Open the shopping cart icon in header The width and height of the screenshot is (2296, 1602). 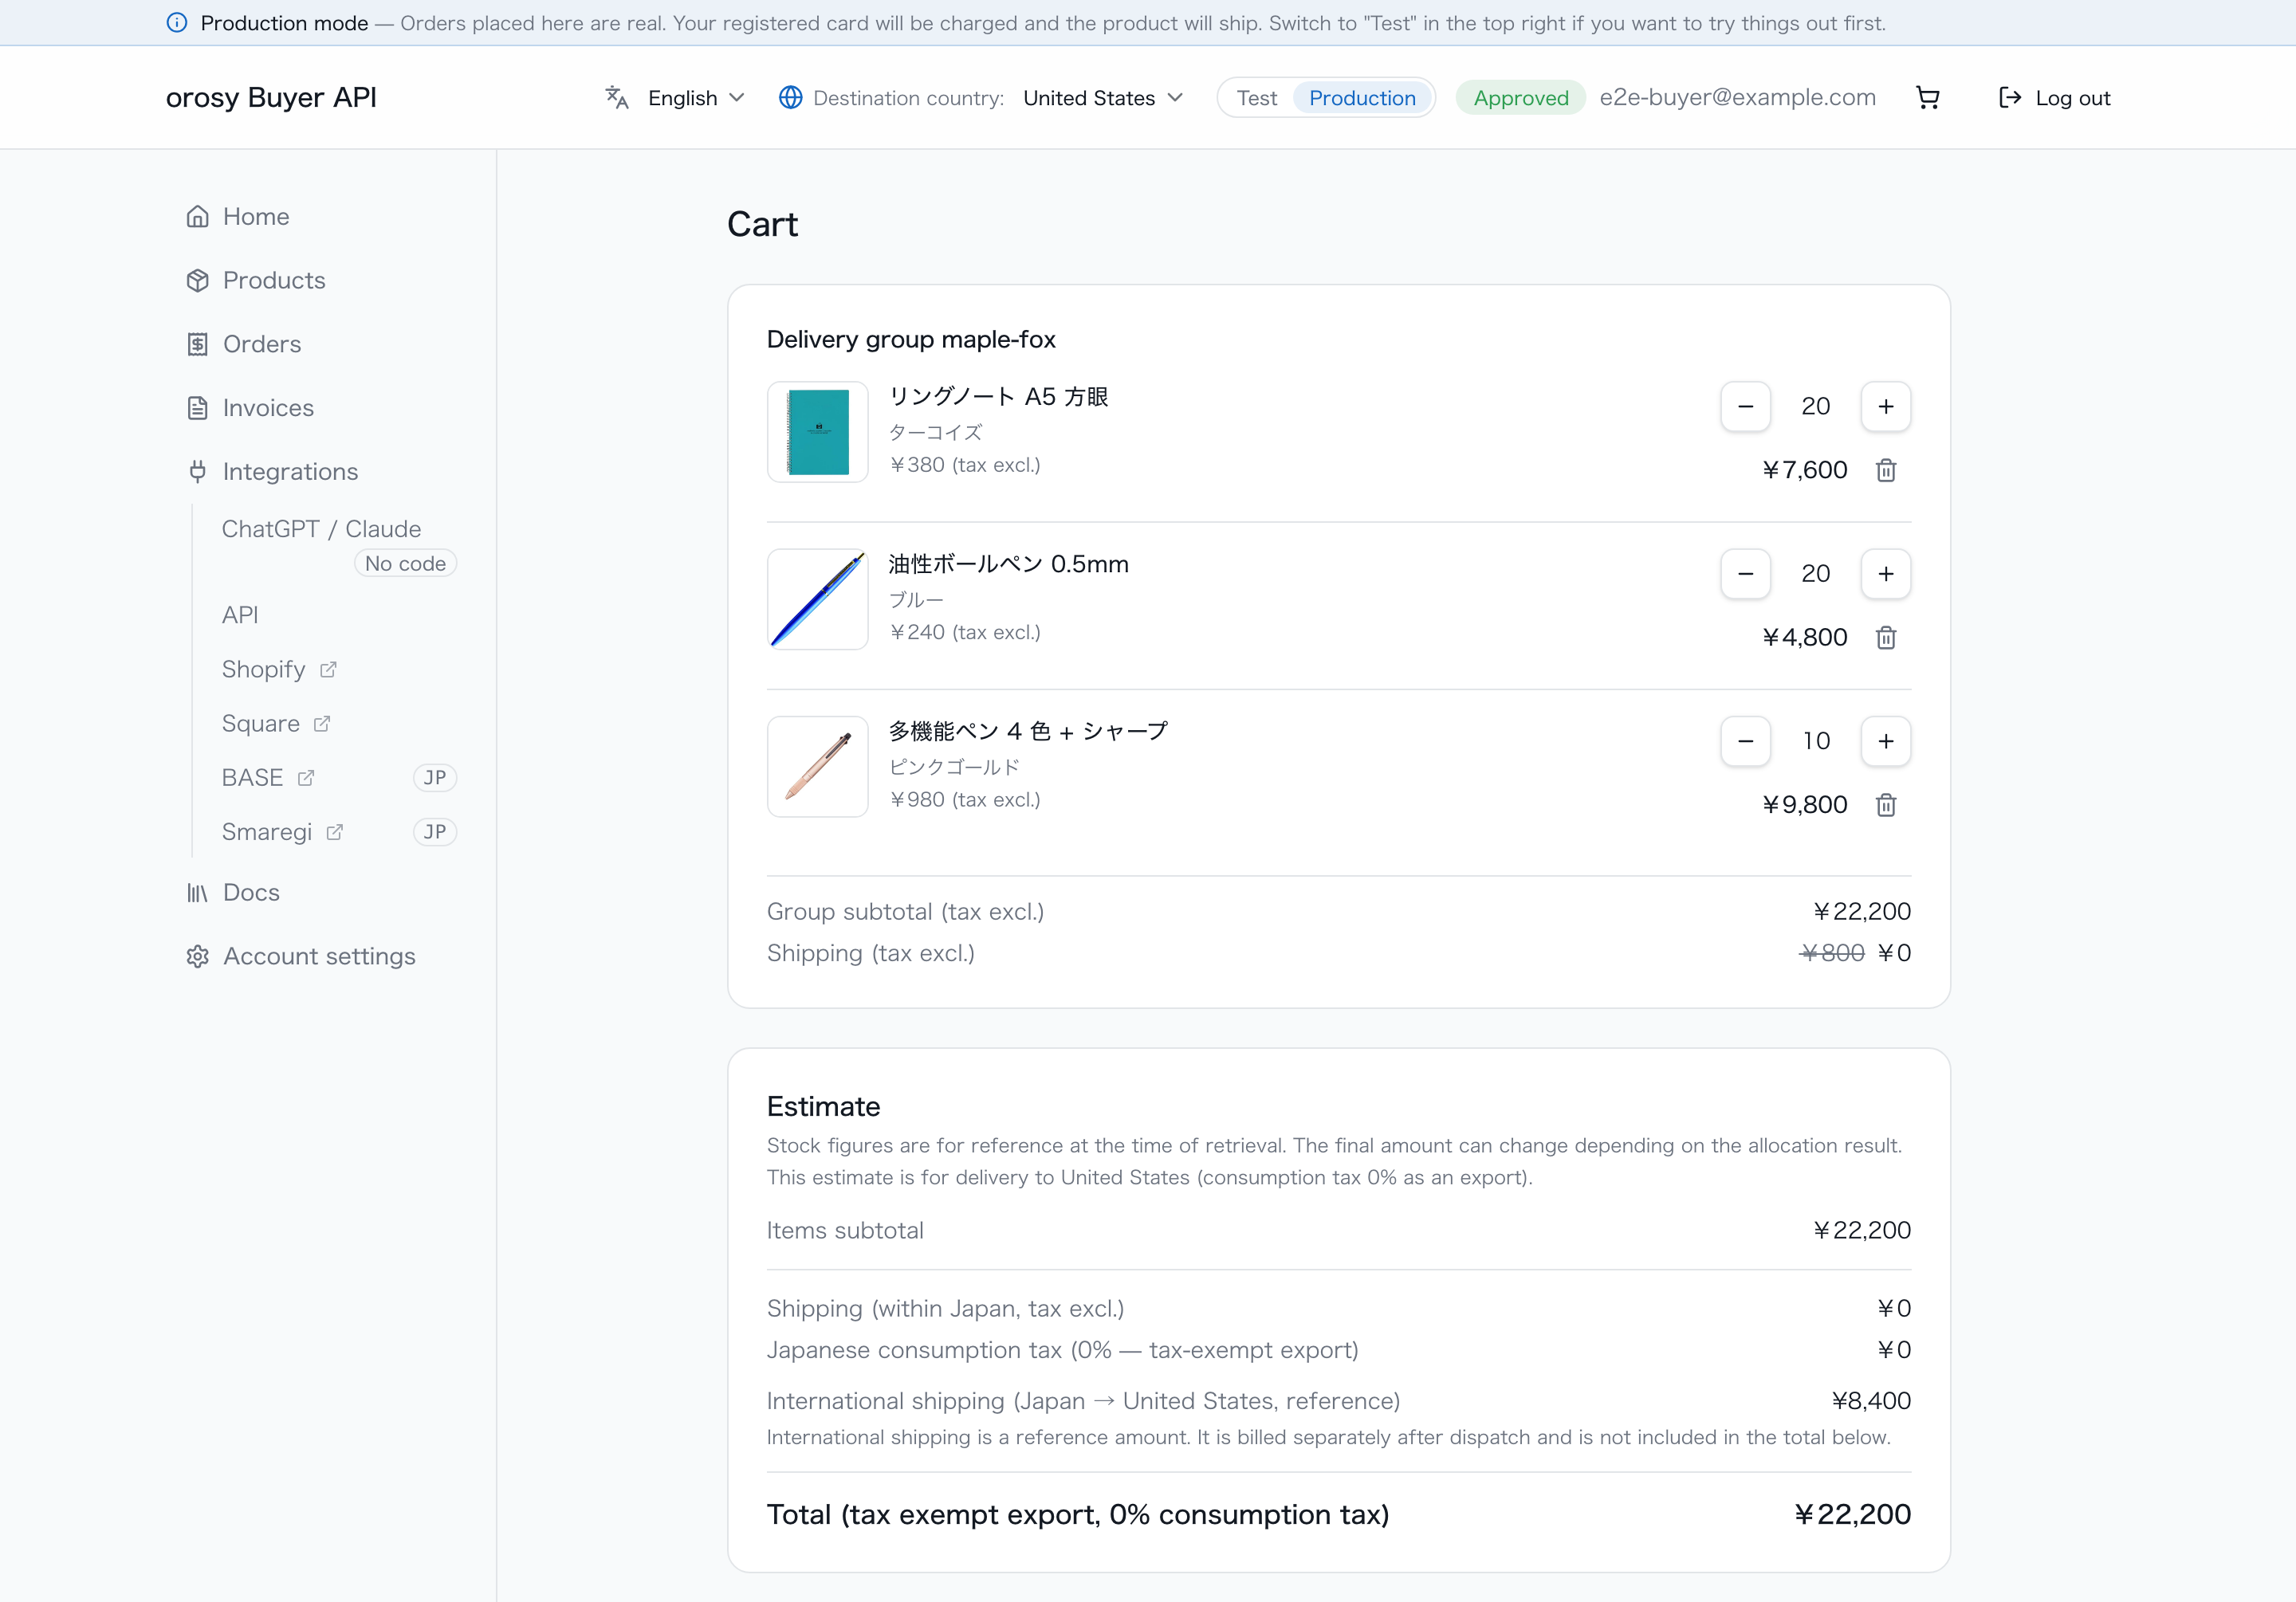1927,98
